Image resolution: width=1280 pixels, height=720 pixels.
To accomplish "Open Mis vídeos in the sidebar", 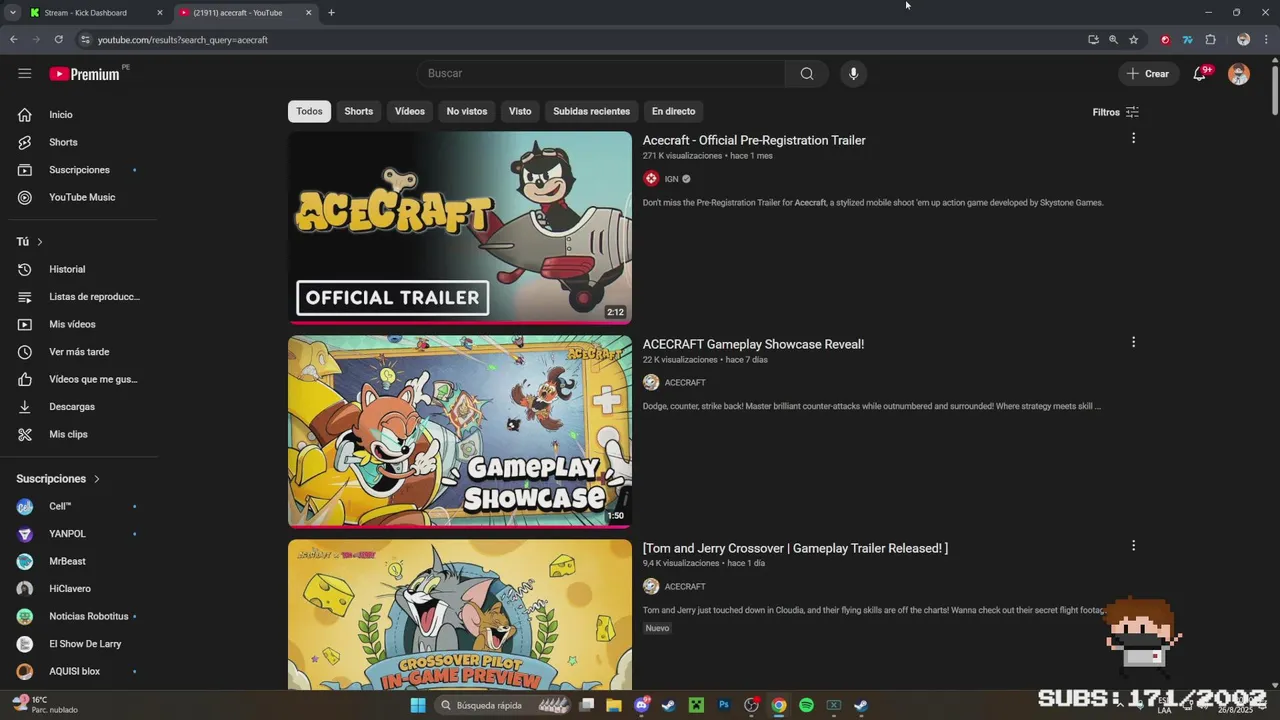I will (78, 324).
